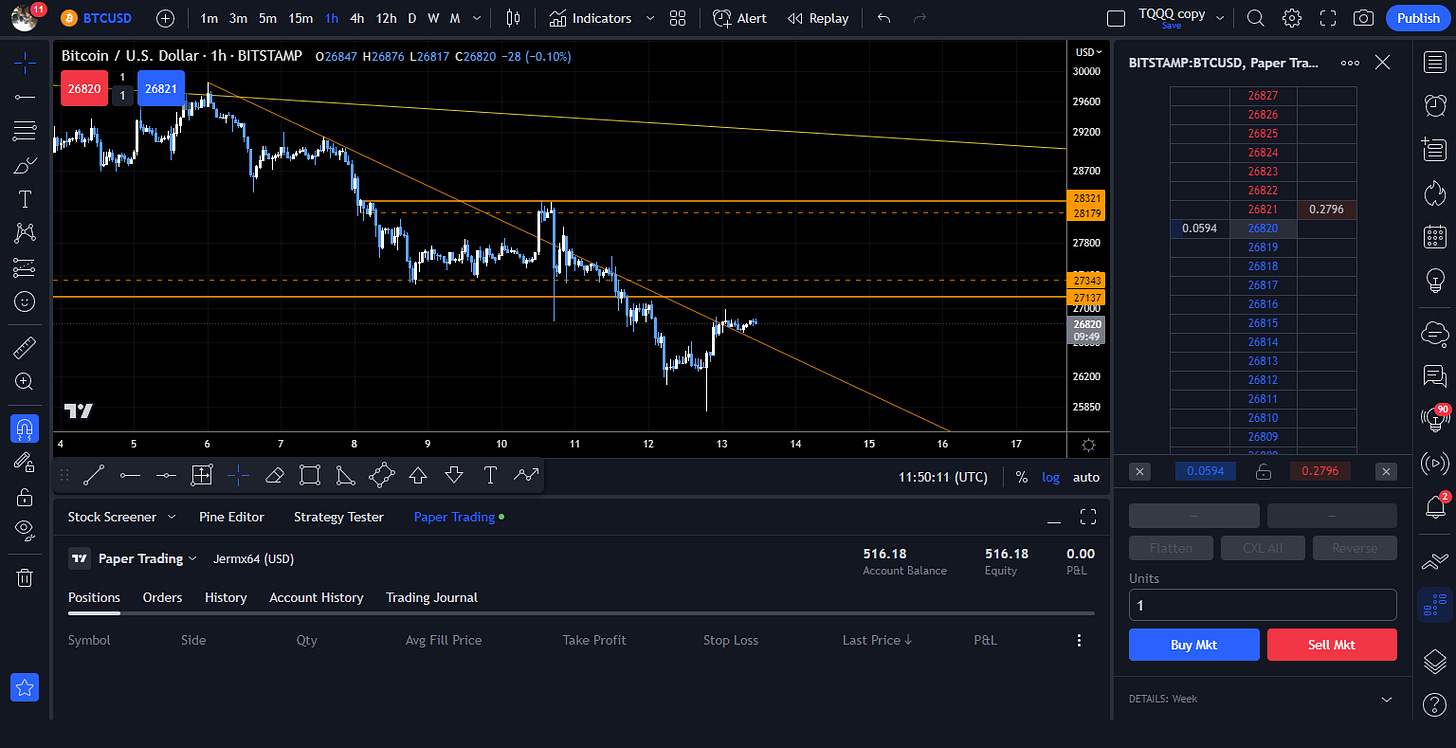The image size is (1456, 748).
Task: Toggle stay in drawing mode
Action: pos(25,461)
